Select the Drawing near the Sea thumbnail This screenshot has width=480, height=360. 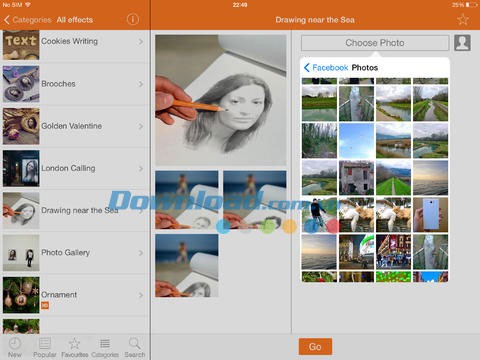coord(21,211)
